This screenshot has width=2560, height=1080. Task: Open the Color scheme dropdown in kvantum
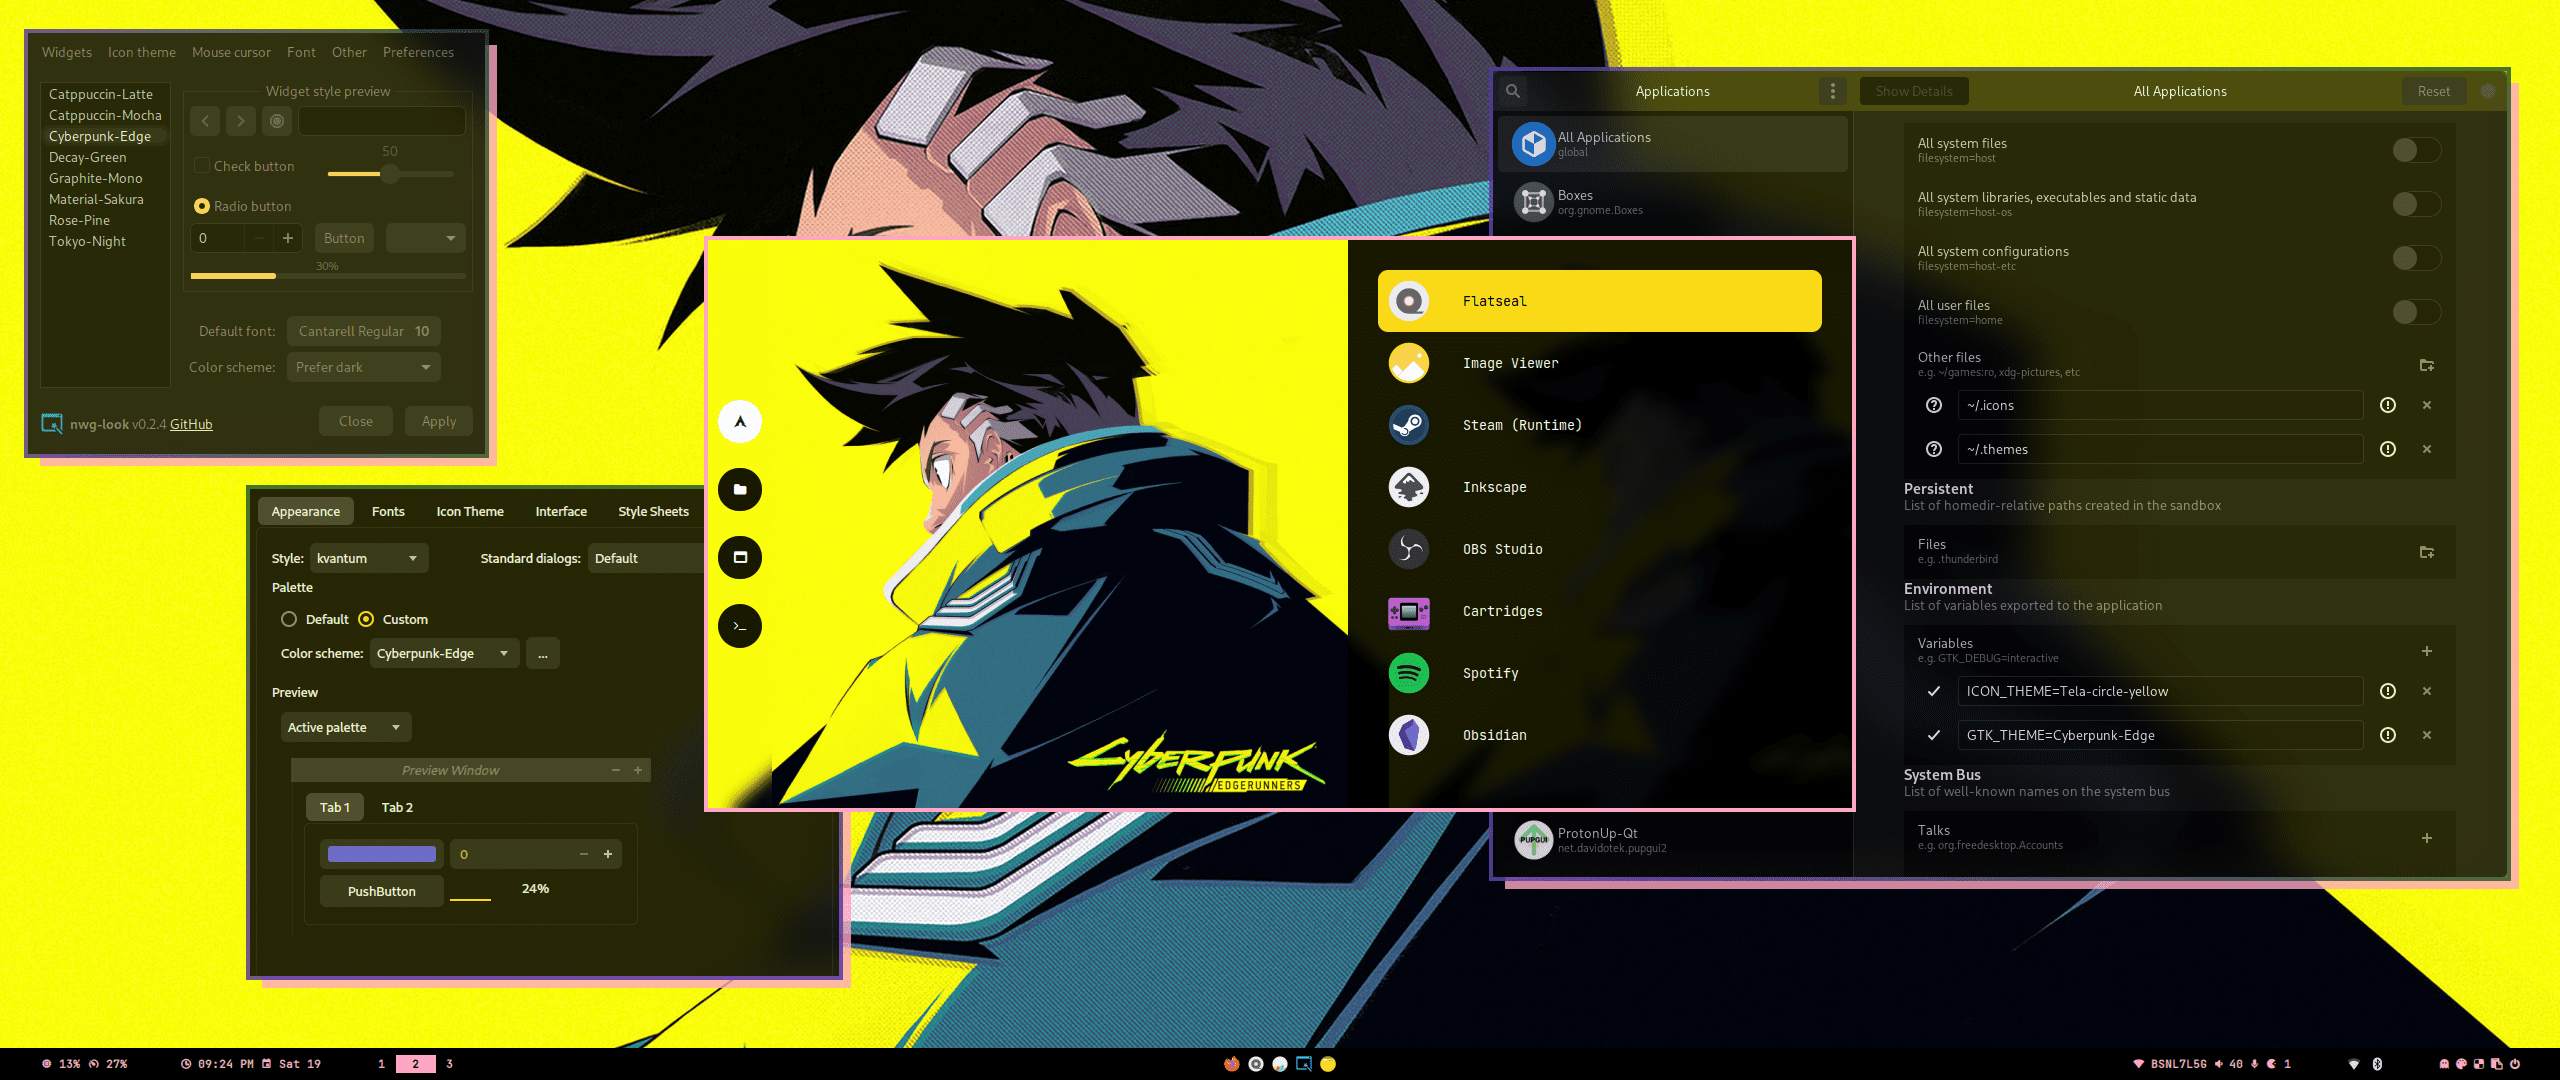[x=441, y=654]
